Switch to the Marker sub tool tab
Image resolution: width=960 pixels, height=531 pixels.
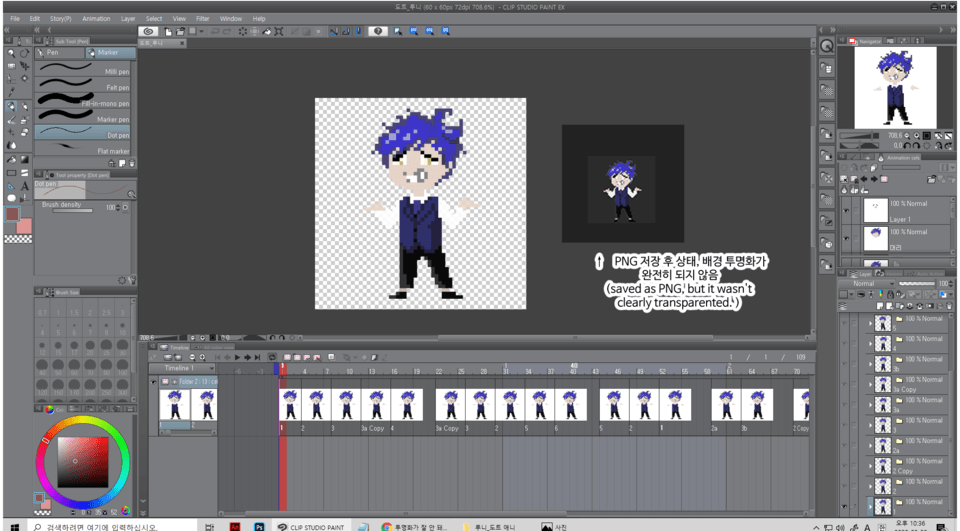106,53
